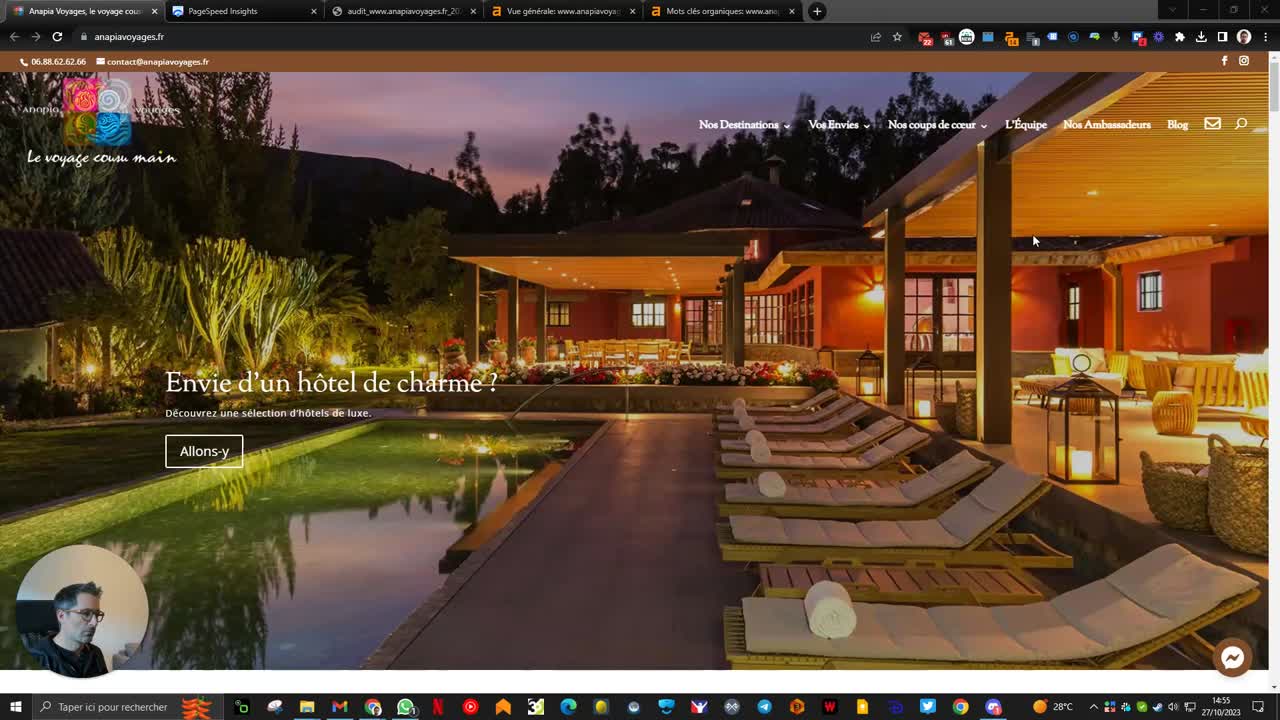
Task: Reload the page with the refresh icon
Action: pos(57,37)
